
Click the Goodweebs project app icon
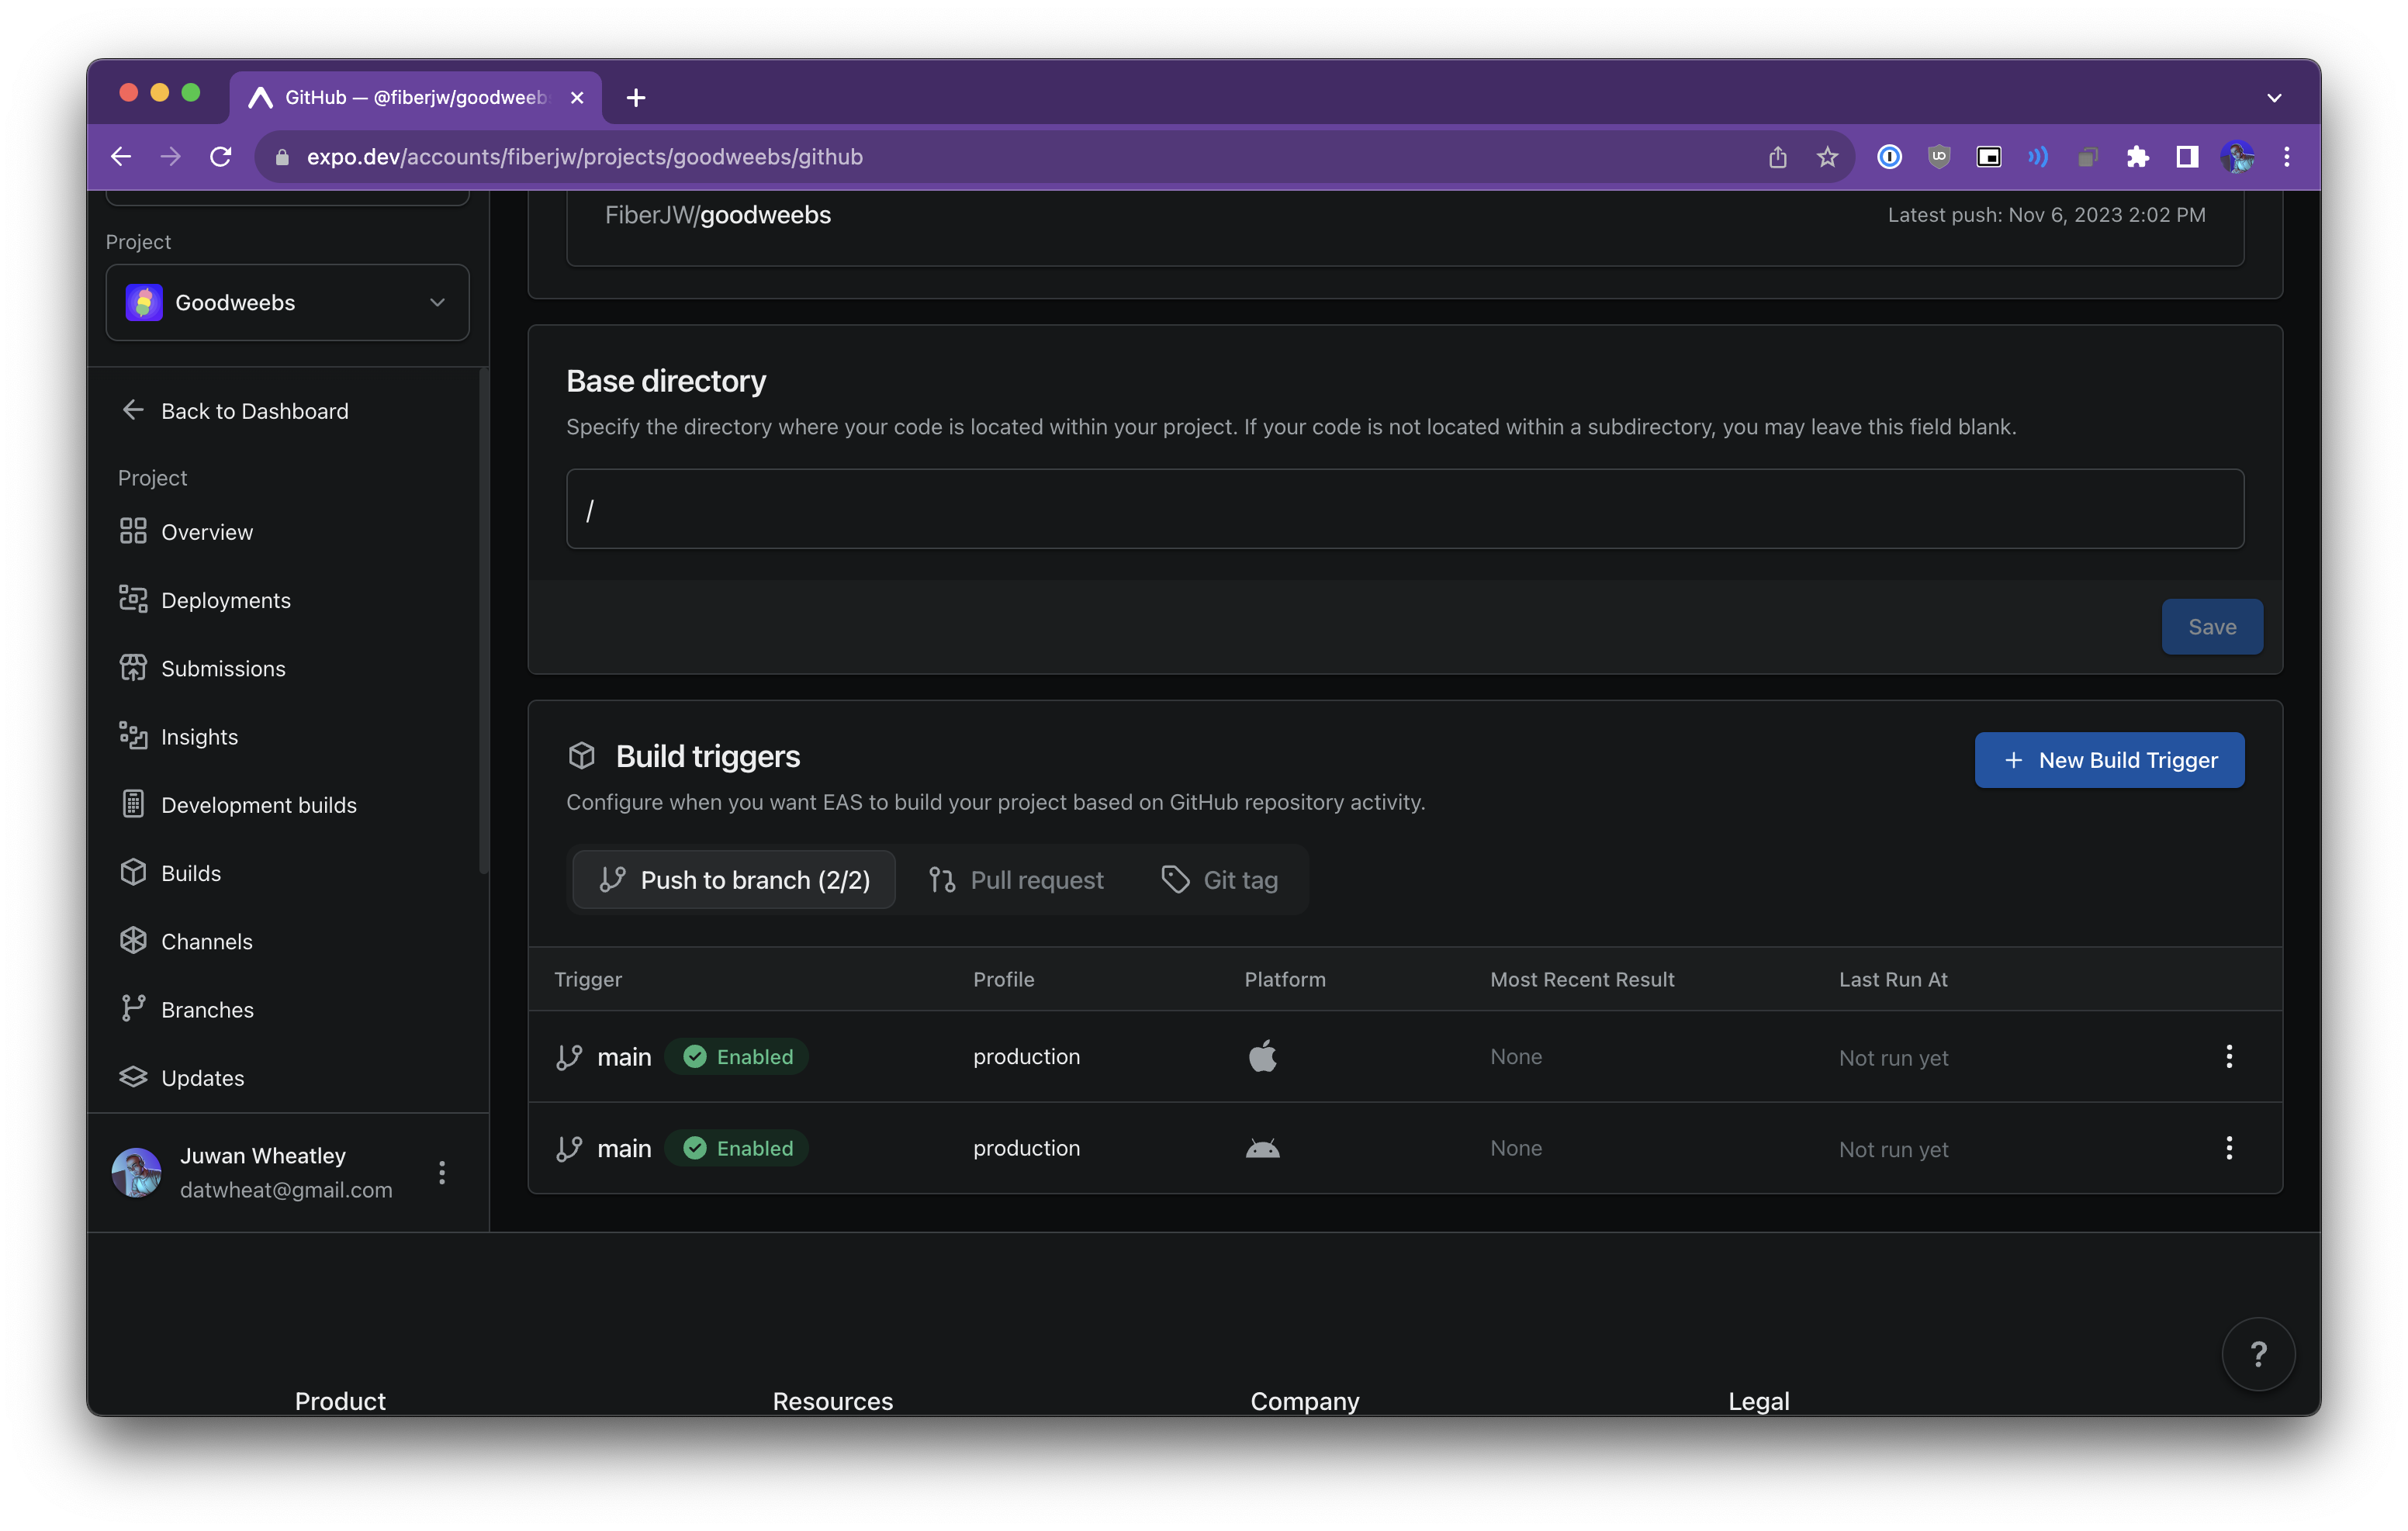pos(144,302)
